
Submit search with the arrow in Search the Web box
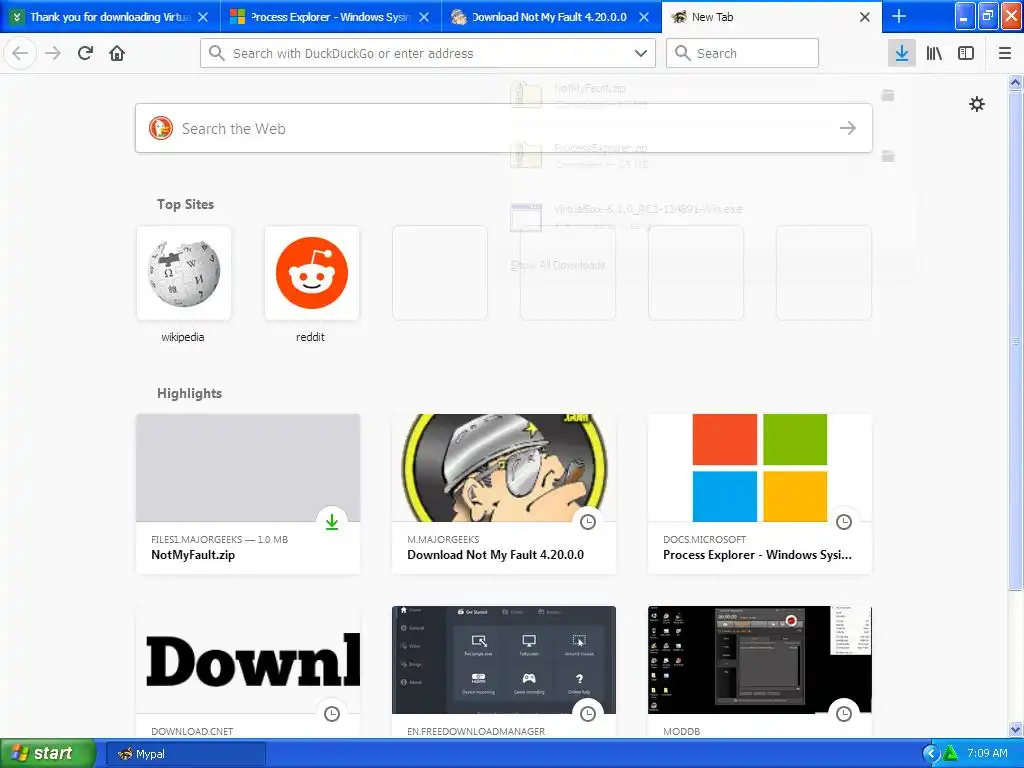click(x=848, y=128)
